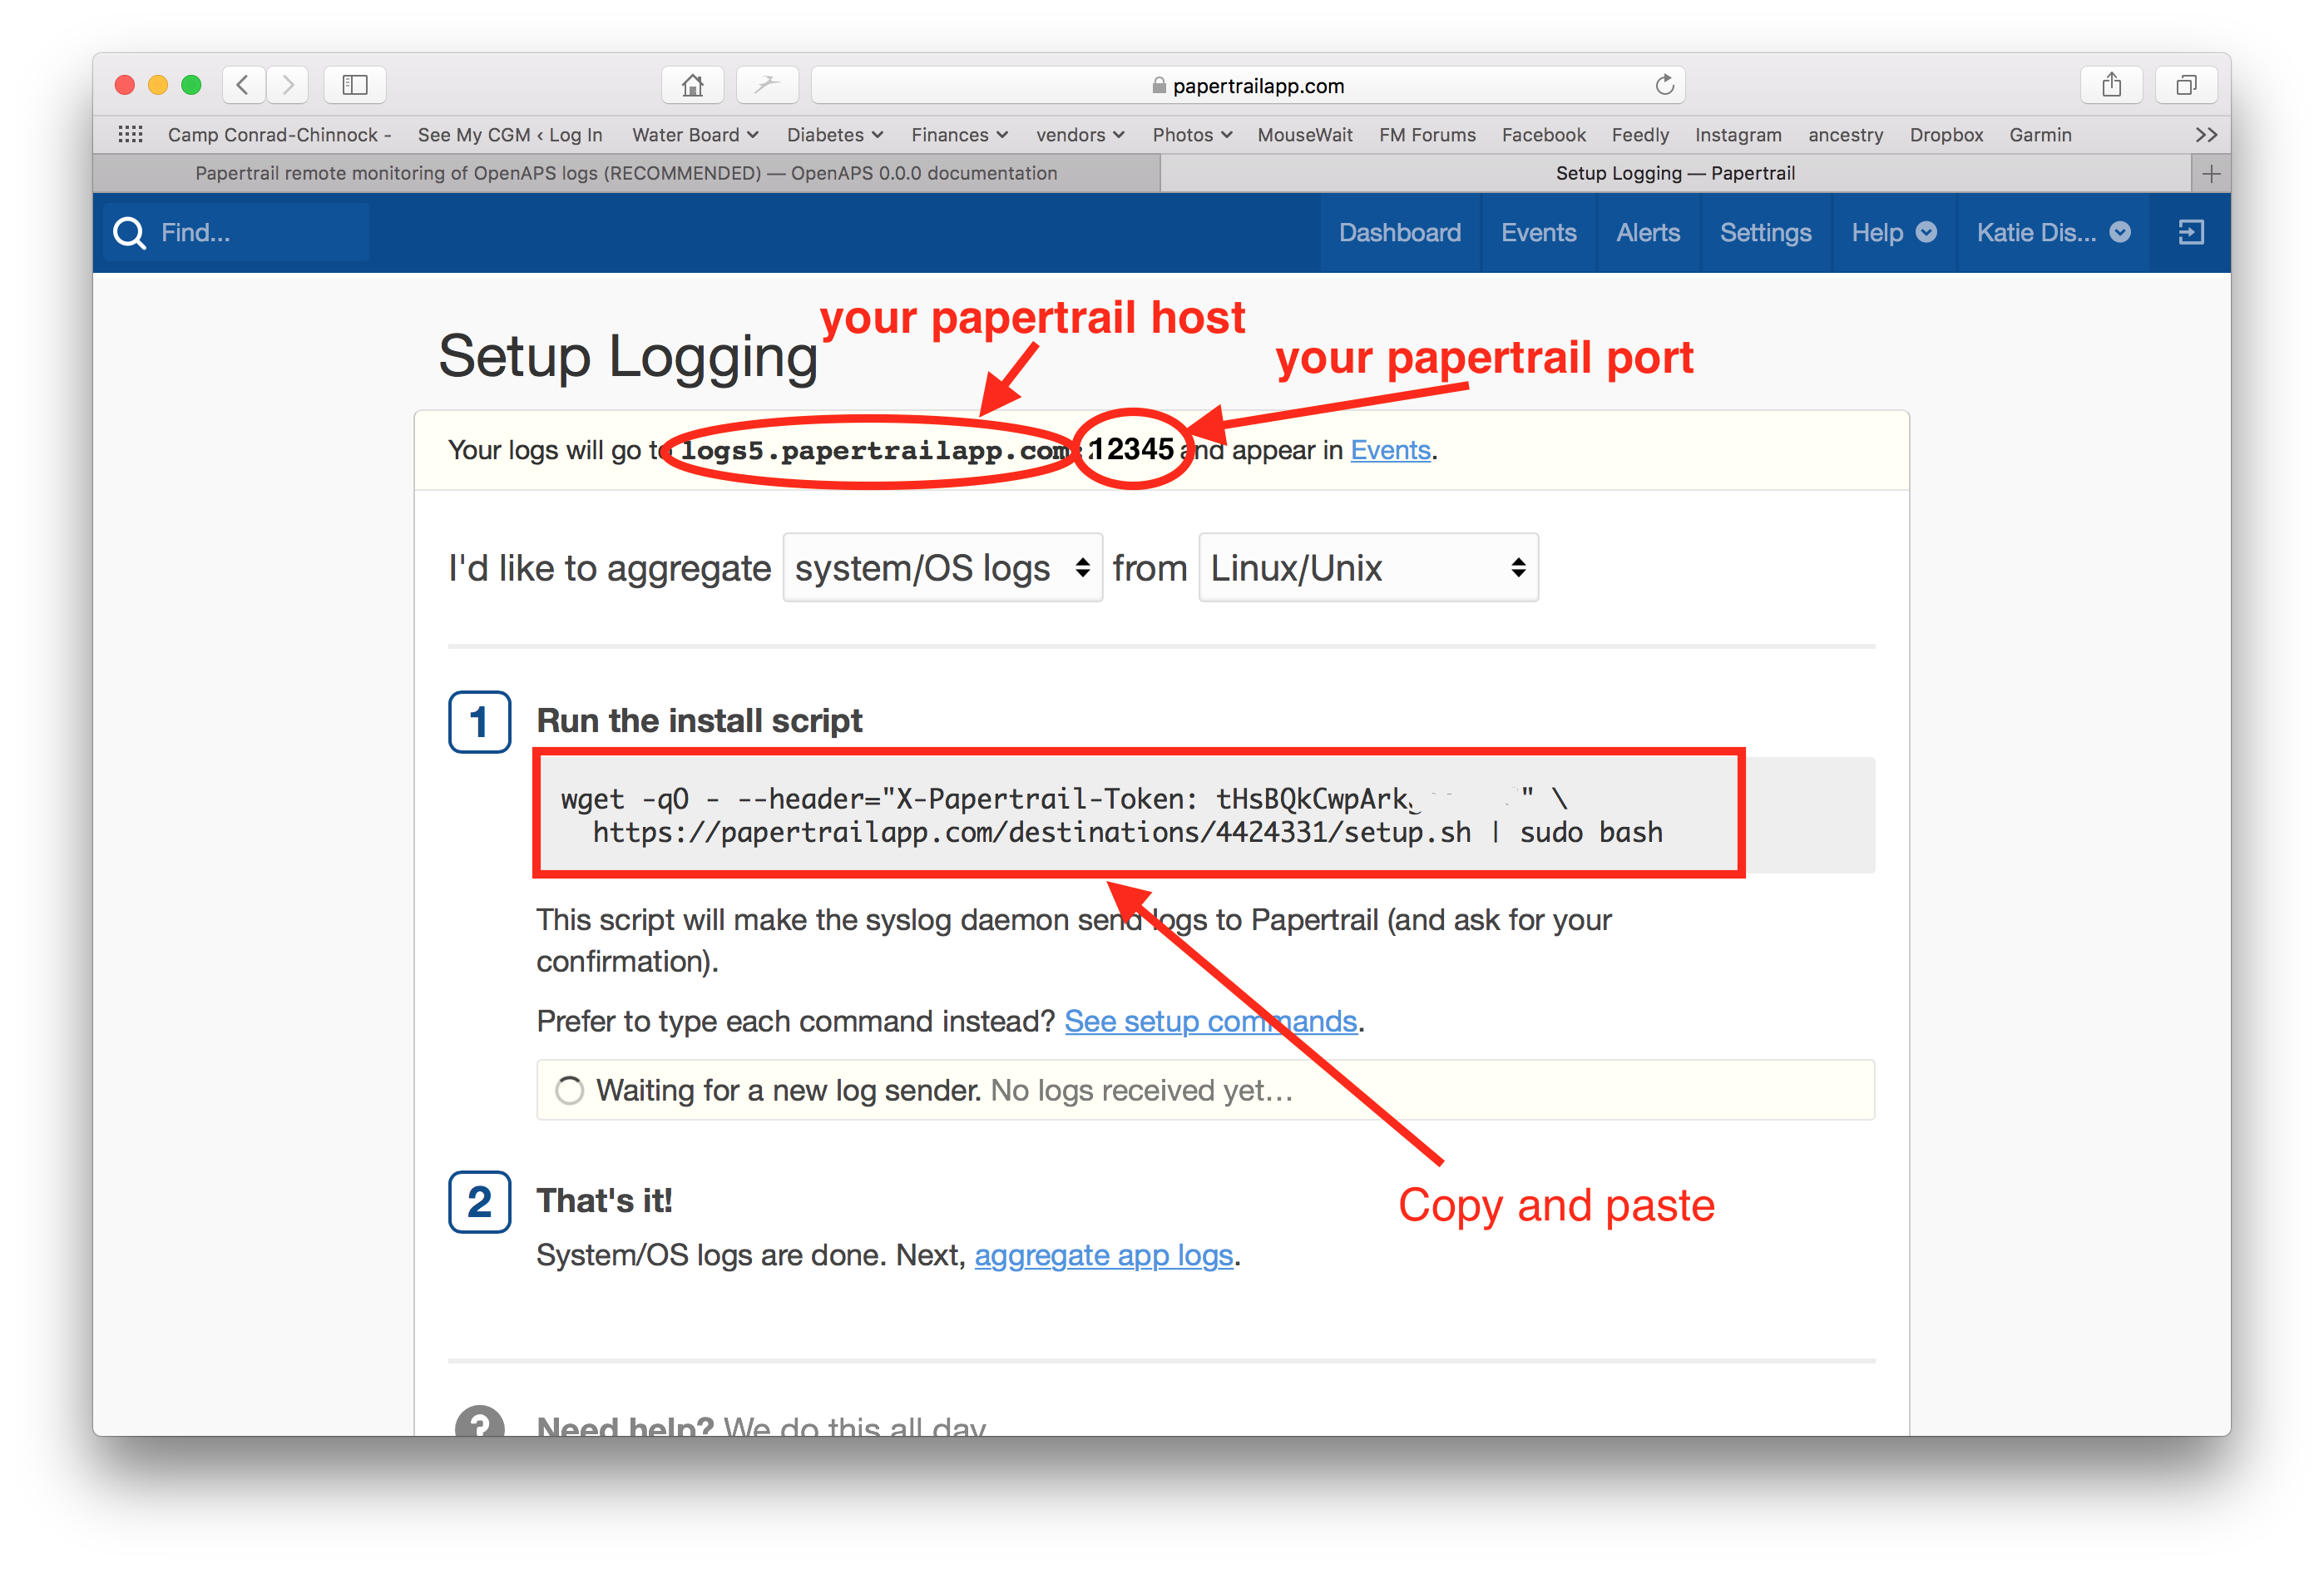This screenshot has width=2324, height=1569.
Task: Toggle the Safari sidebar button
Action: click(355, 85)
